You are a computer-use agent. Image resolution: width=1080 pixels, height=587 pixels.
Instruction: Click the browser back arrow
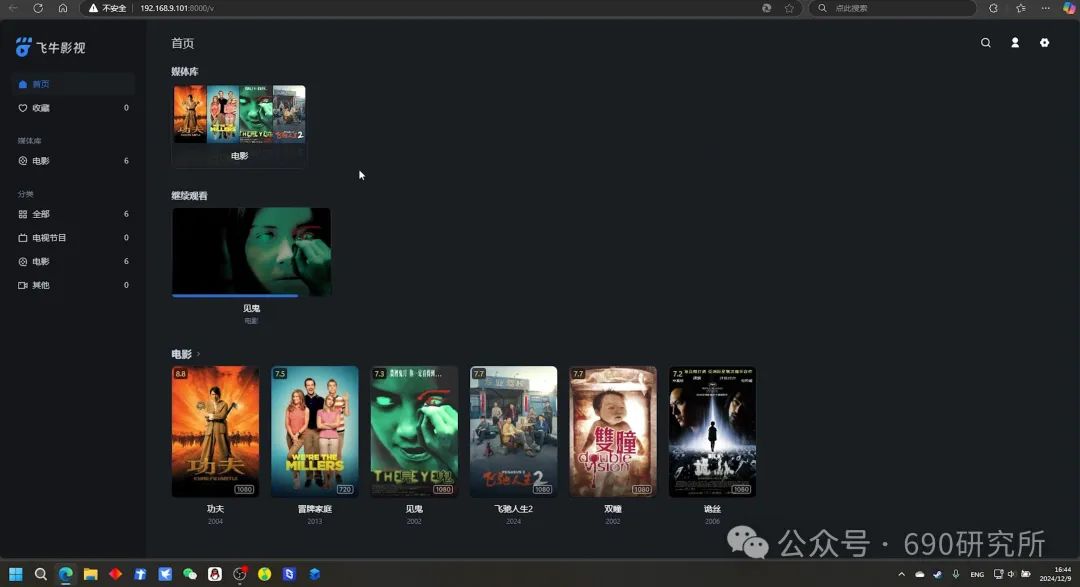13,8
